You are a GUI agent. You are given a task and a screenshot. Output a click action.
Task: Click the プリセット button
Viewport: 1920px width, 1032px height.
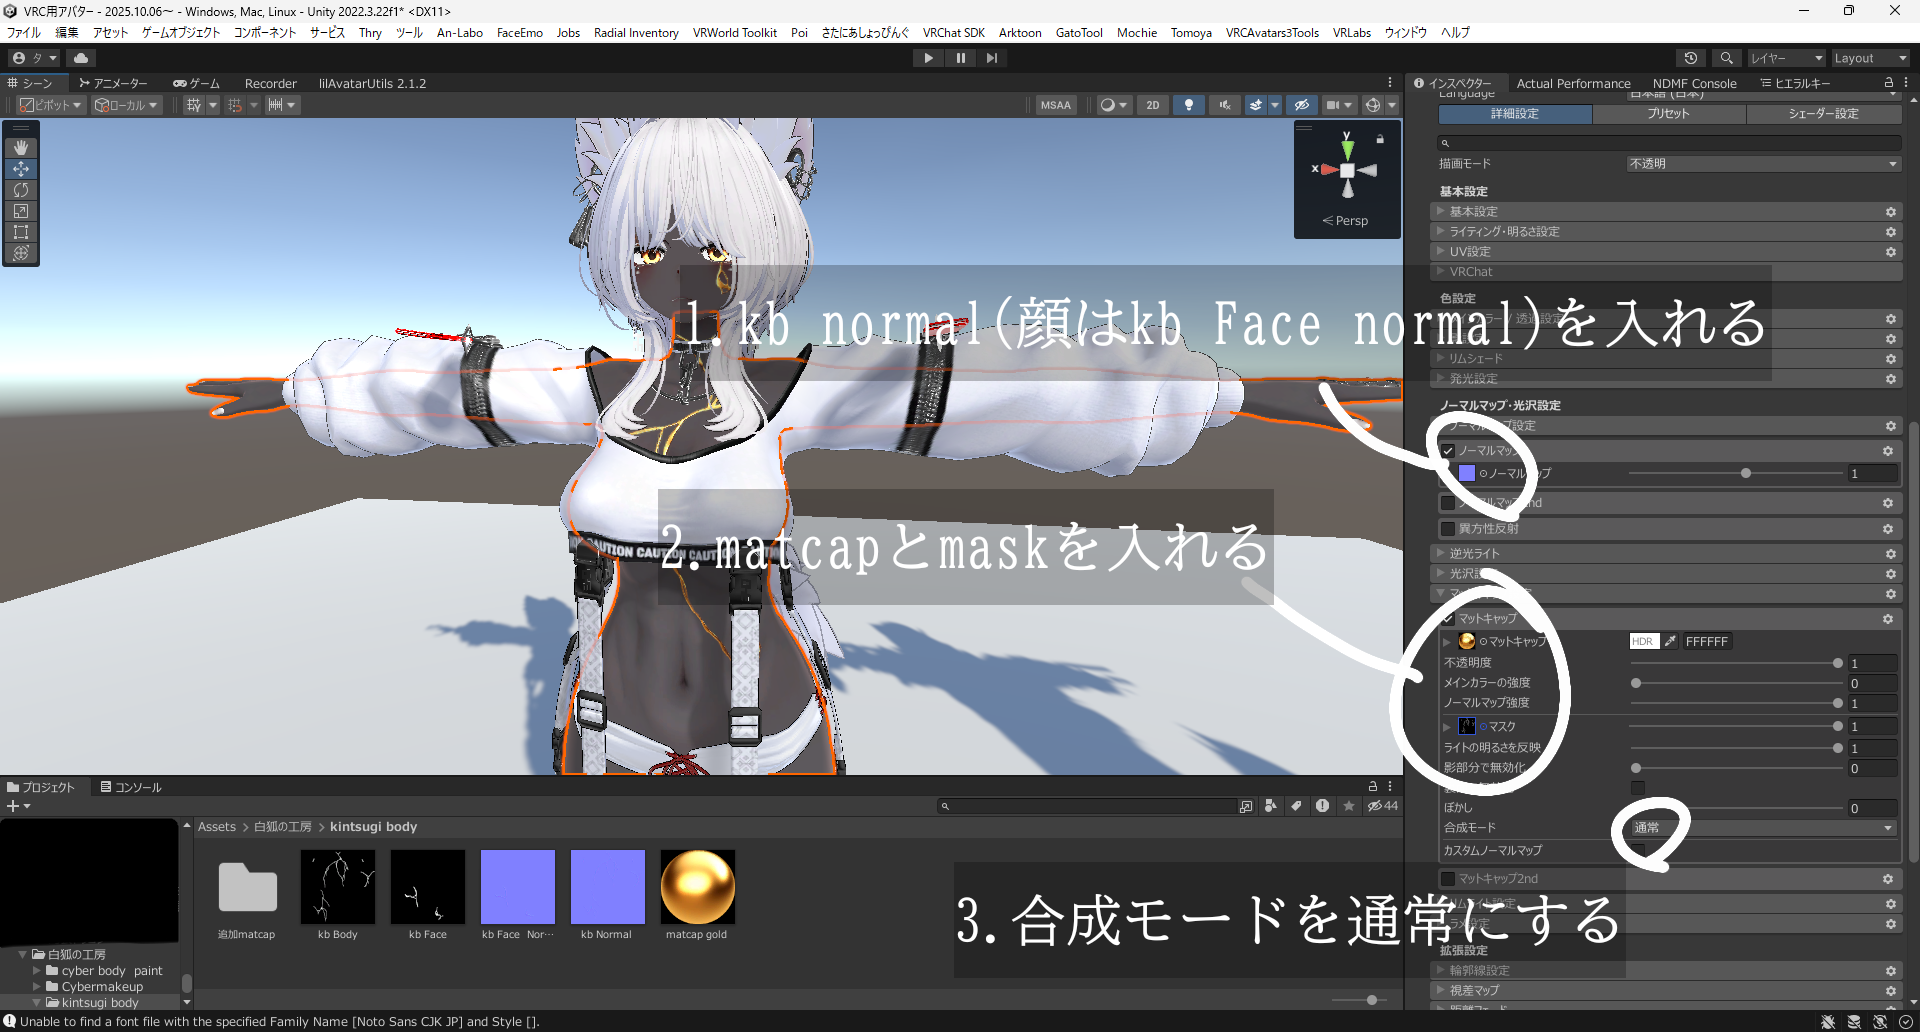point(1669,114)
